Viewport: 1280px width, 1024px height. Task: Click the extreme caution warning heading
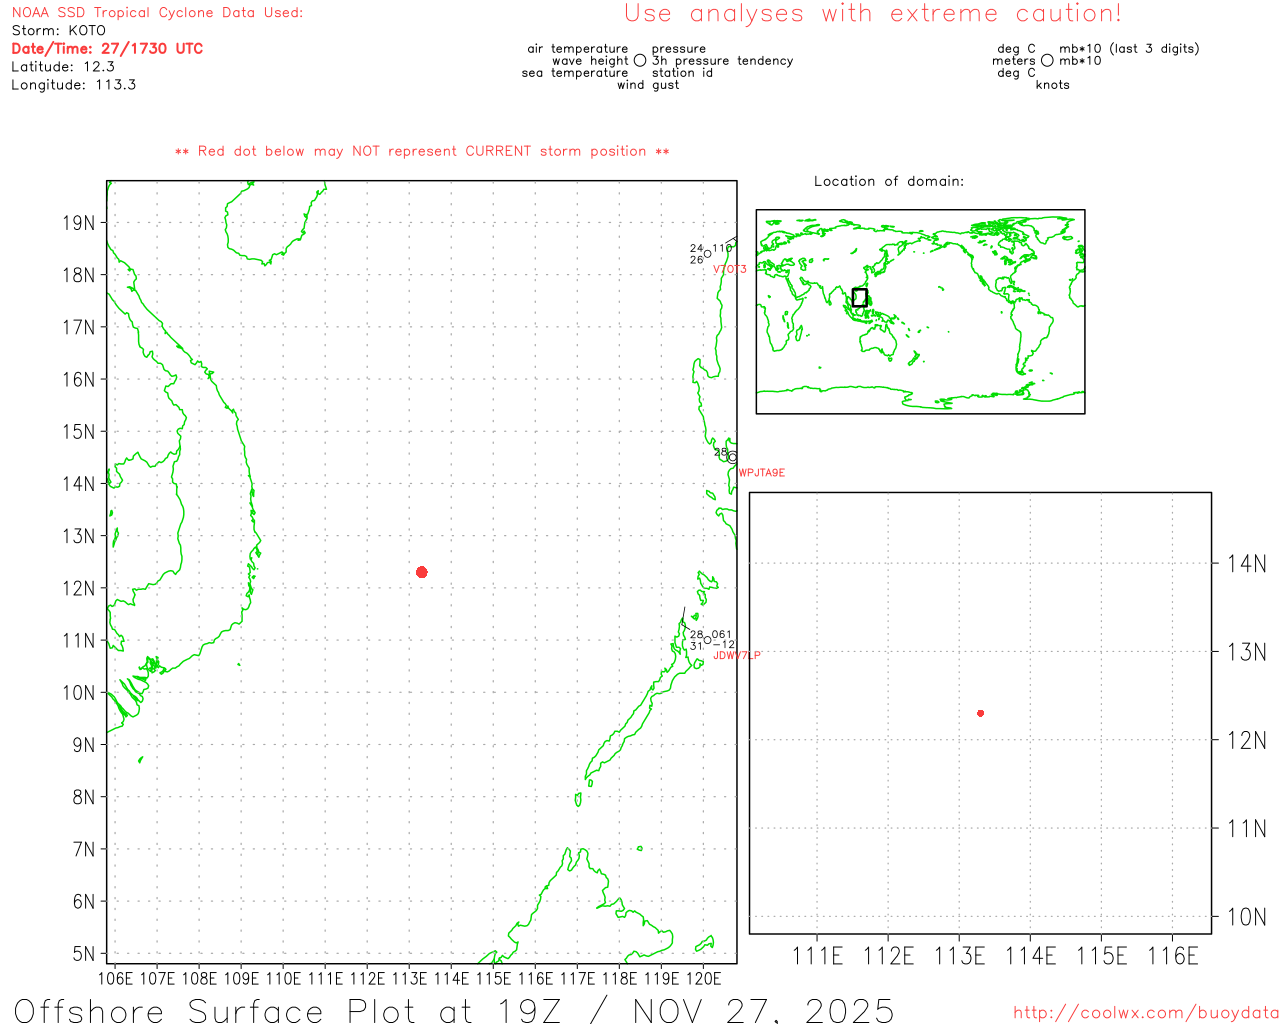coord(872,14)
